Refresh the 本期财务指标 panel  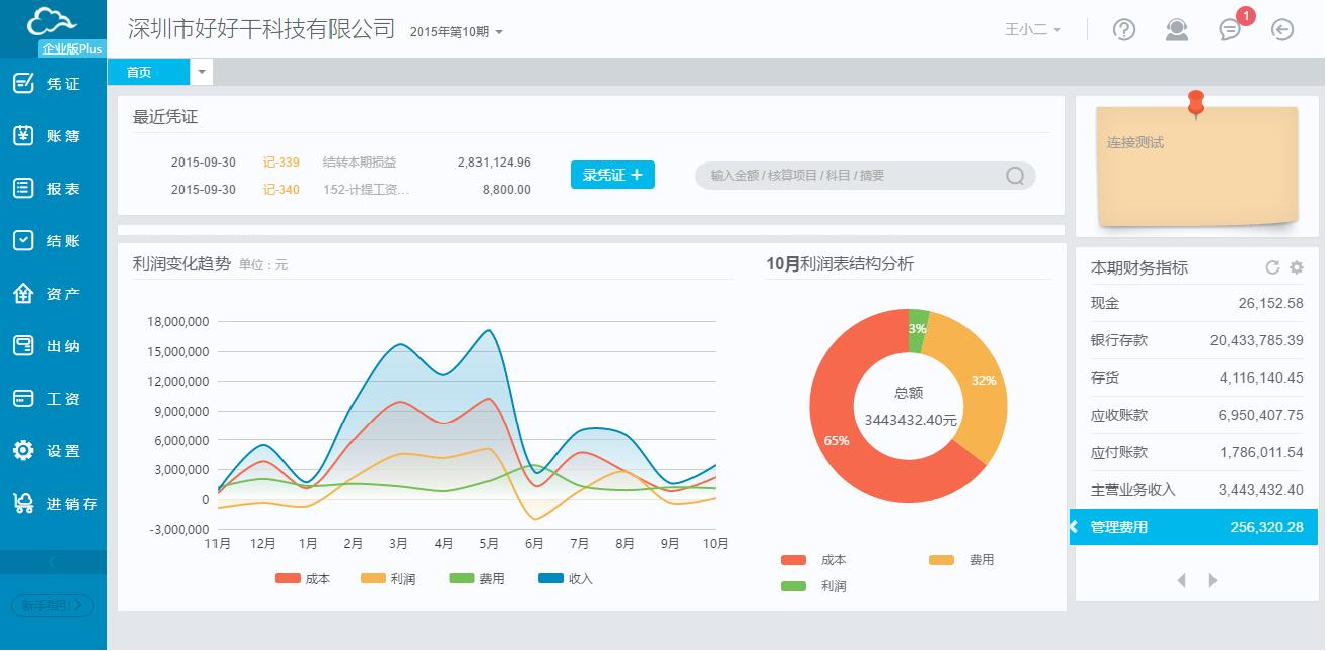(x=1272, y=267)
